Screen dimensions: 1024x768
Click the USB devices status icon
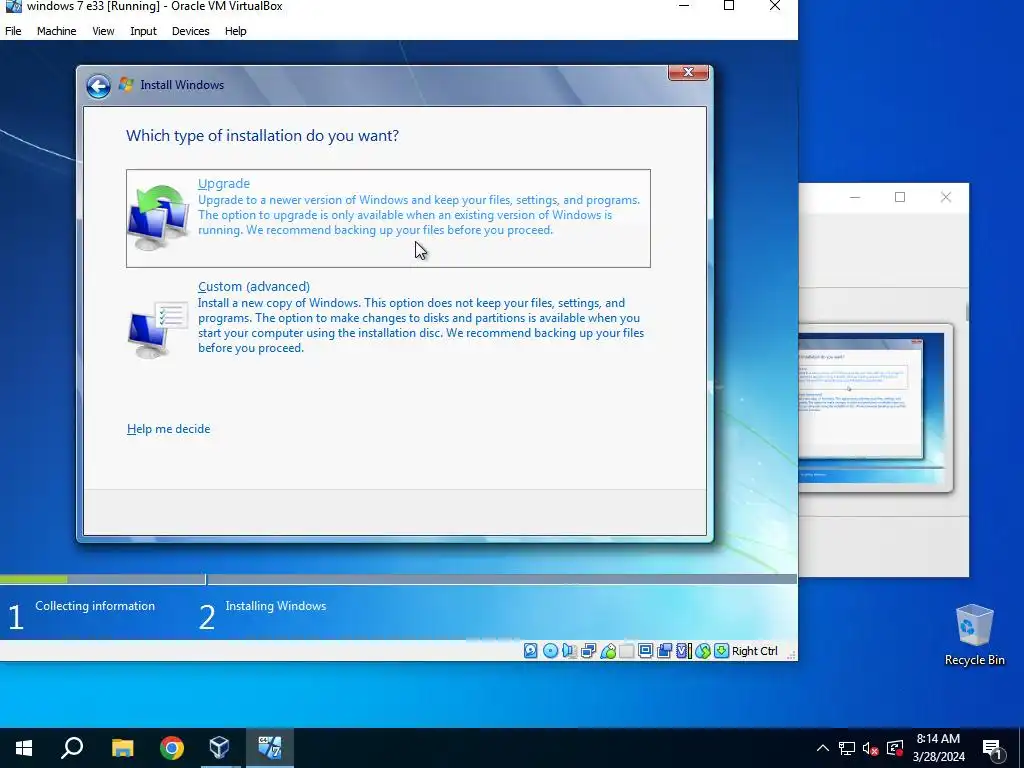tap(608, 650)
